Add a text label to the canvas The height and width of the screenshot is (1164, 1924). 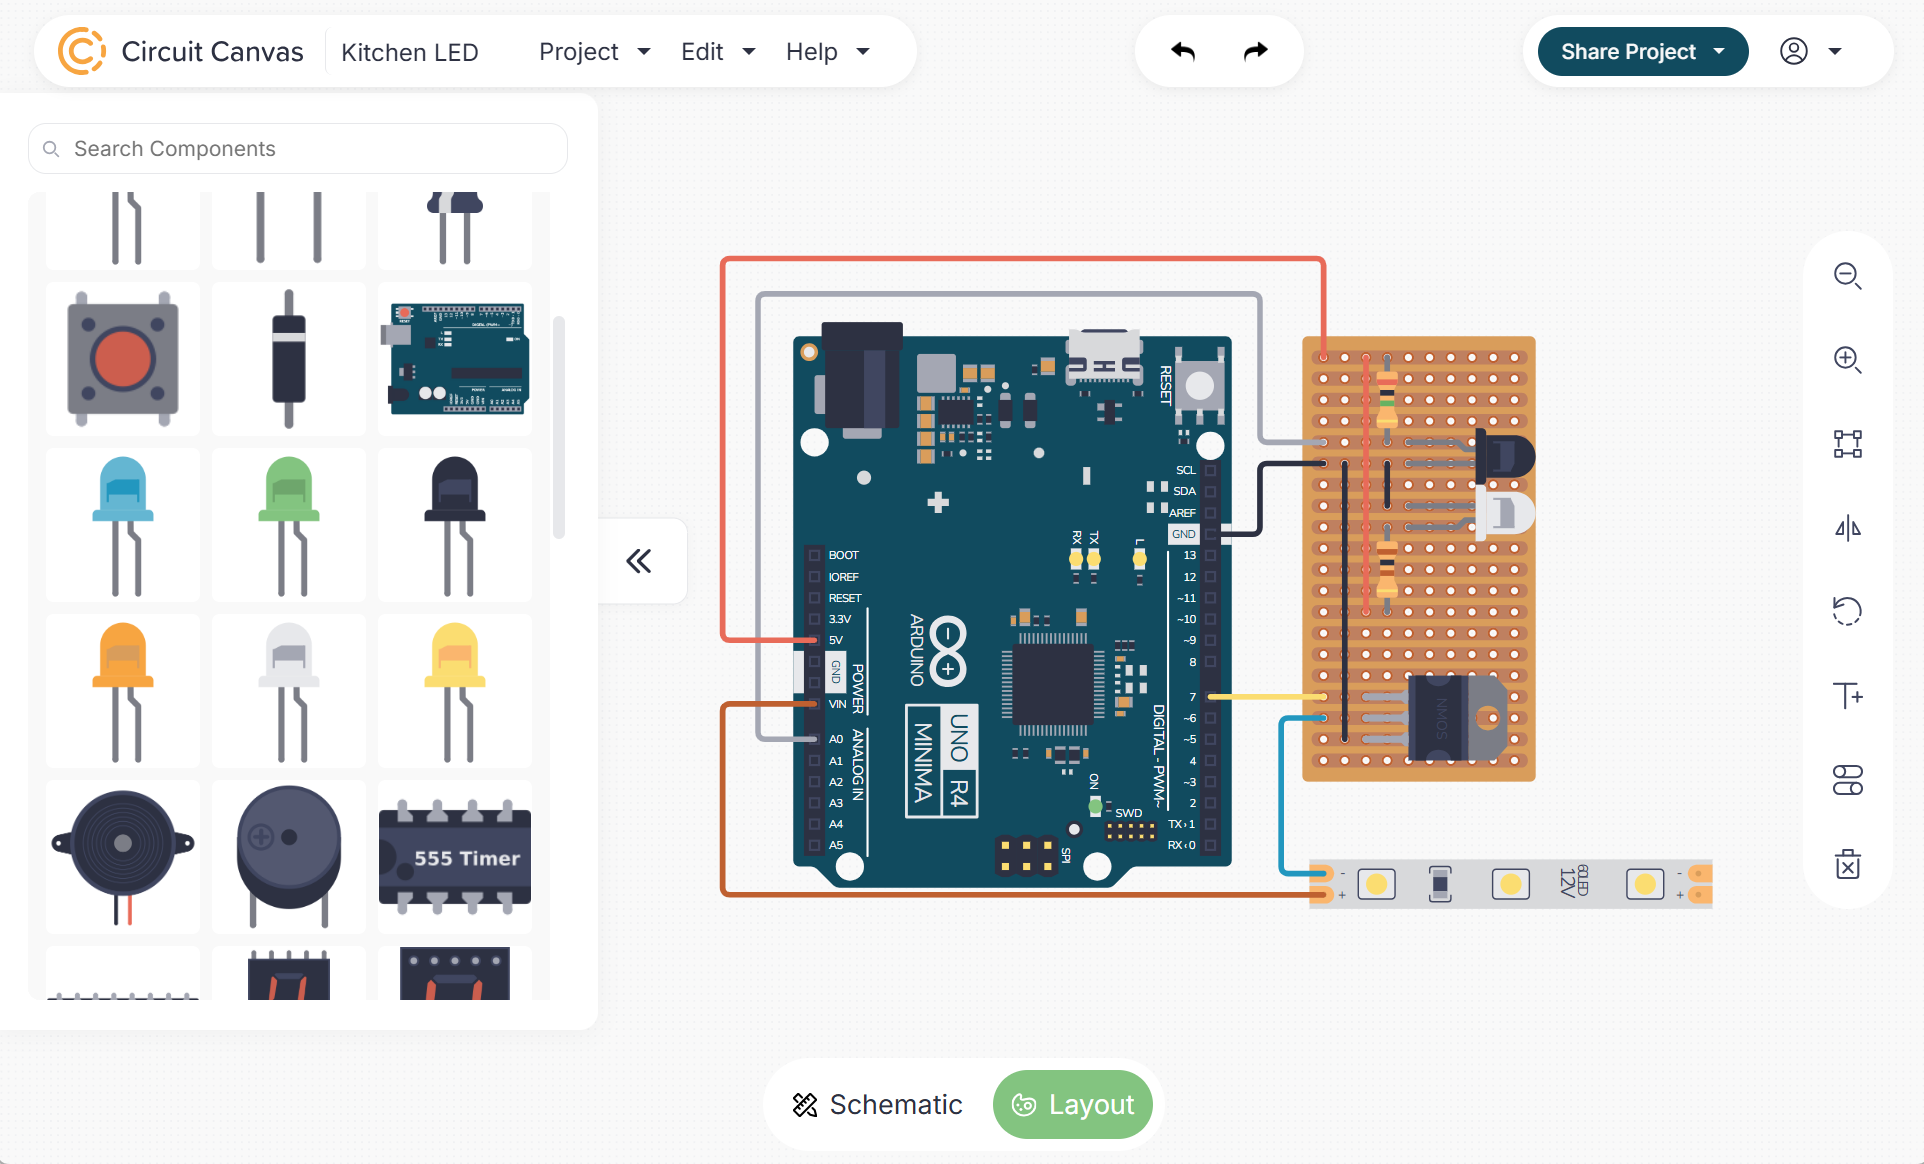[x=1848, y=695]
